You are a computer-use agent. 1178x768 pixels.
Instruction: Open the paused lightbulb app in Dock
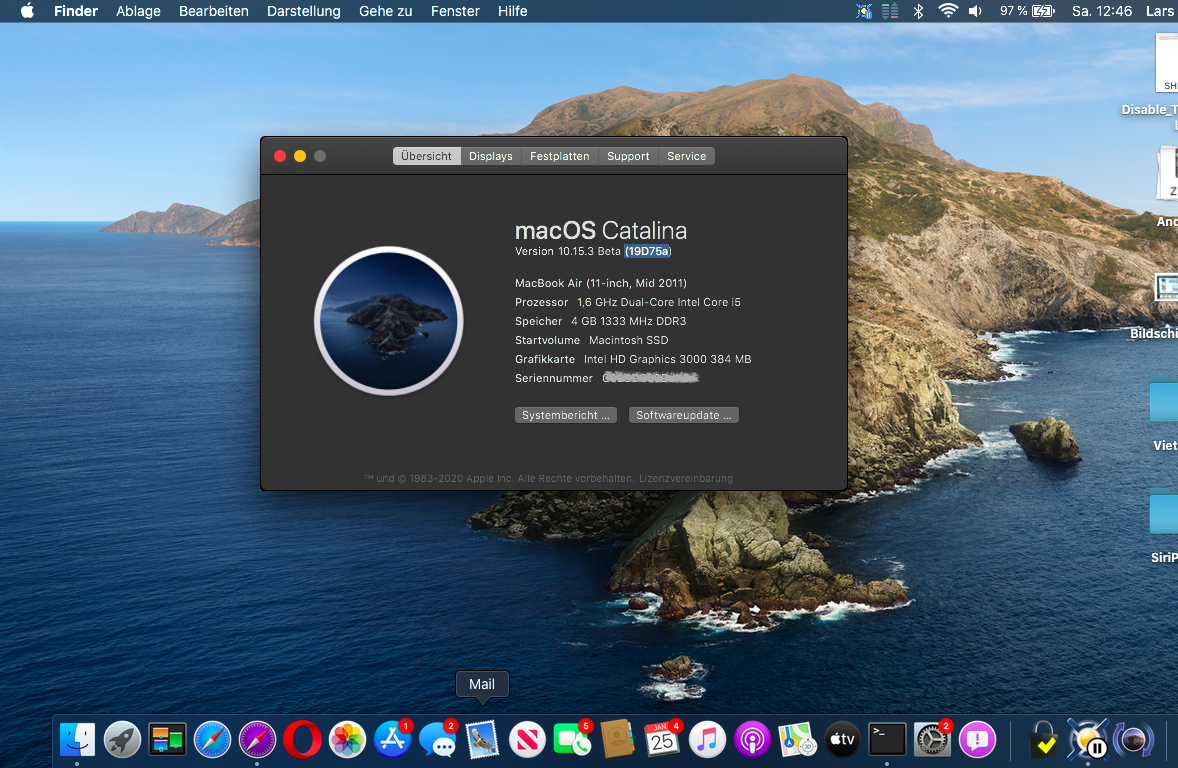click(x=1088, y=740)
